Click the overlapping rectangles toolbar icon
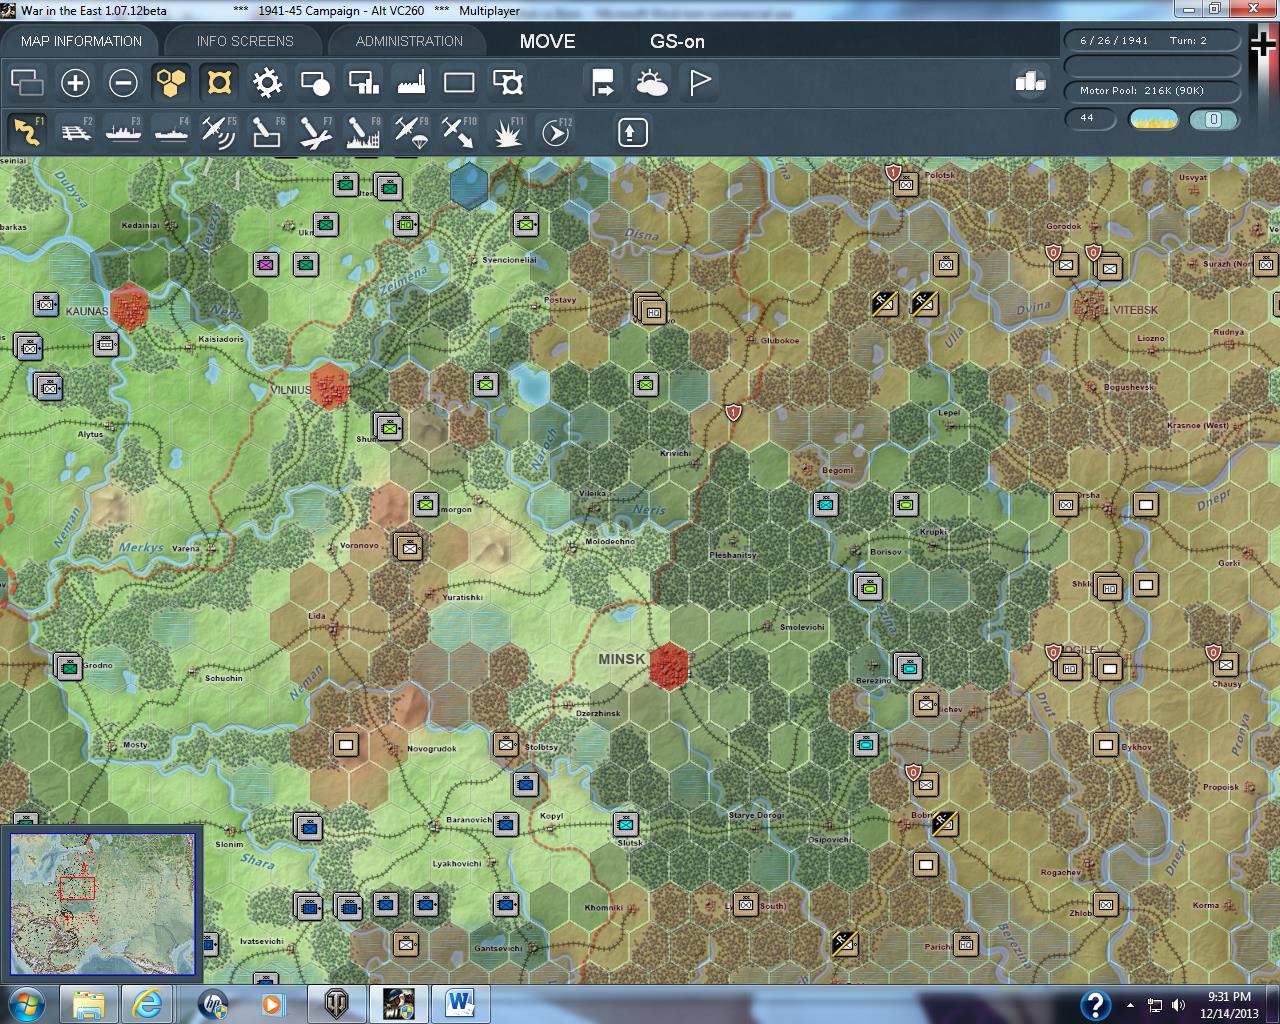Screen dimensions: 1280x1024 tap(27, 82)
